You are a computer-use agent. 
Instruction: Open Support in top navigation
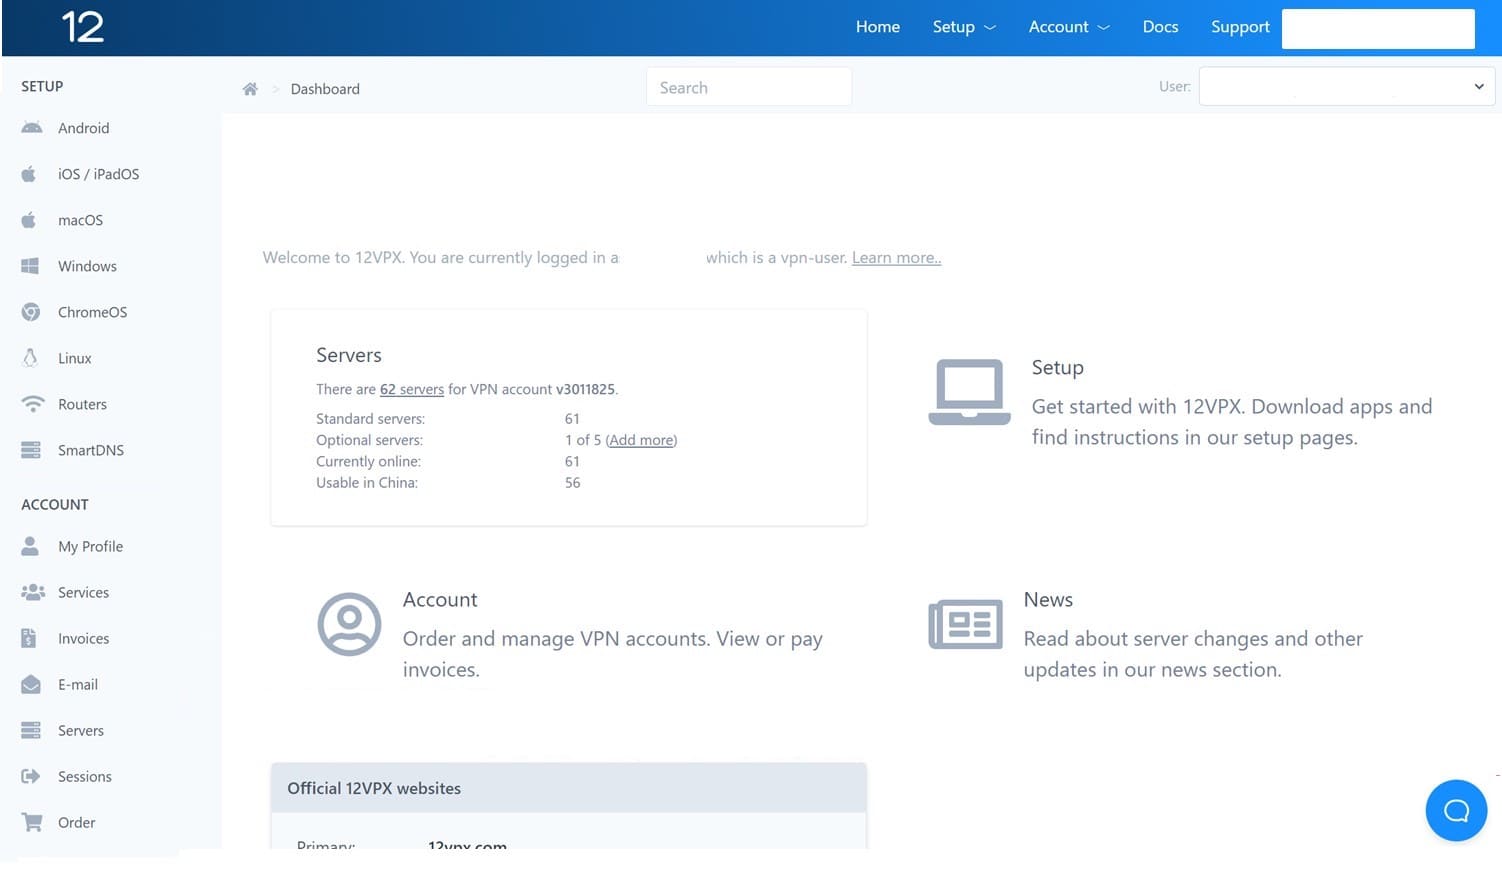click(x=1239, y=27)
